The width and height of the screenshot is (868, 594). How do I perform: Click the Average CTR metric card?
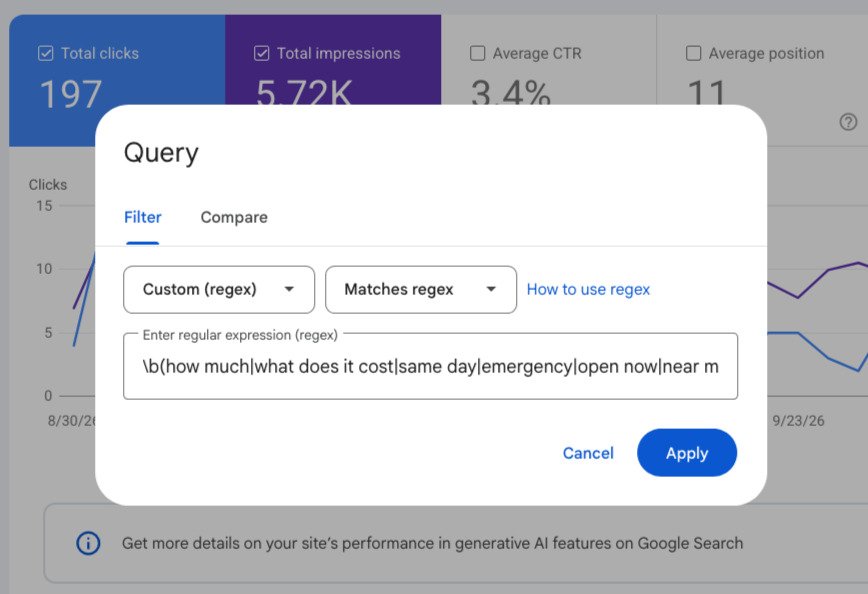tap(549, 60)
